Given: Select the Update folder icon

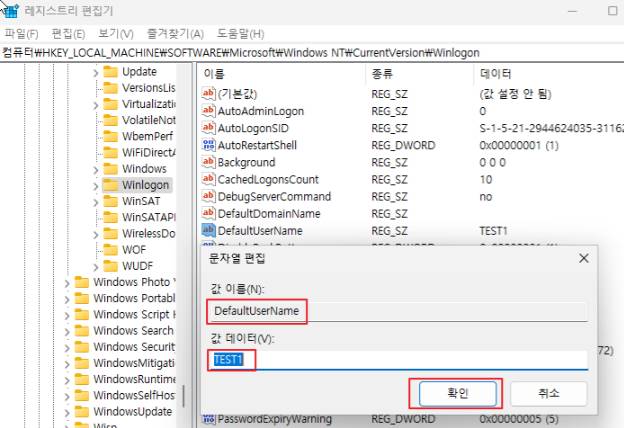Looking at the screenshot, I should point(111,72).
